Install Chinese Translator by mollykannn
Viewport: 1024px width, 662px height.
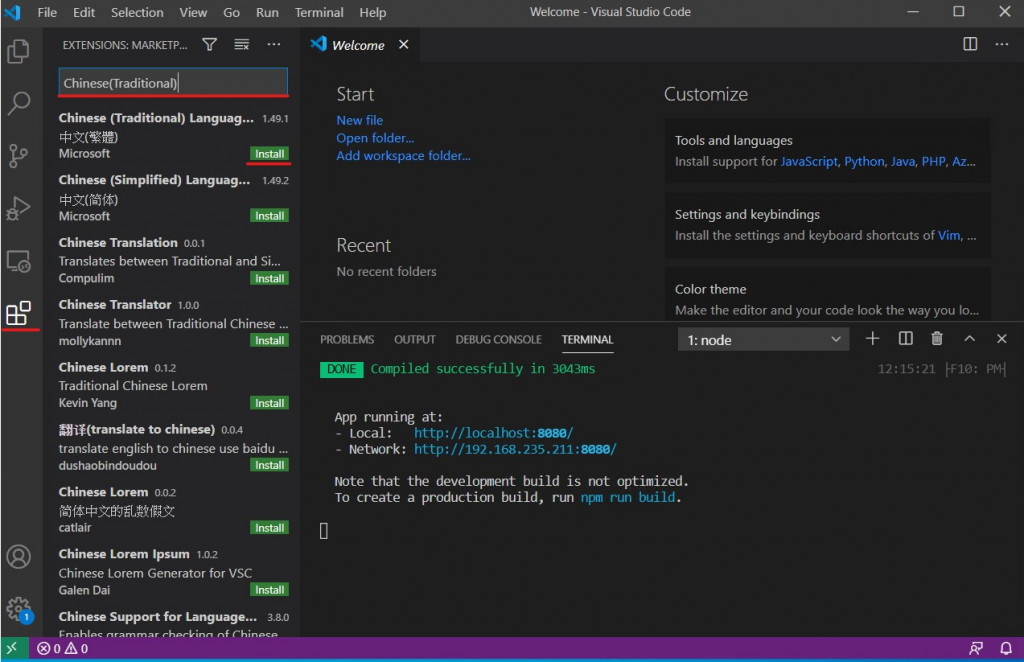pos(269,340)
